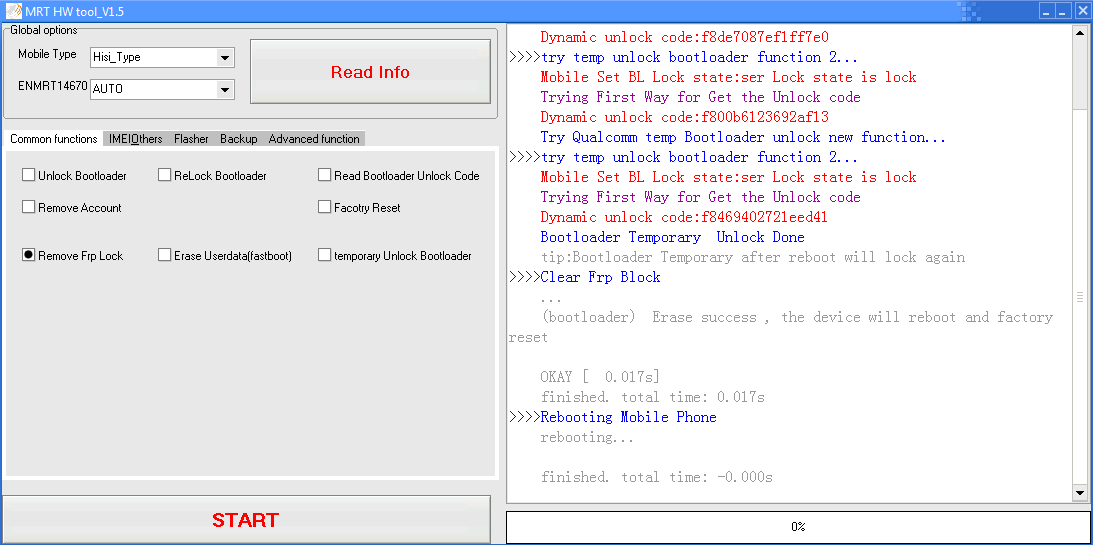Click 'Dynamic unlock code:f8469402721eed41' log line
This screenshot has height=545, width=1093.
[x=684, y=217]
